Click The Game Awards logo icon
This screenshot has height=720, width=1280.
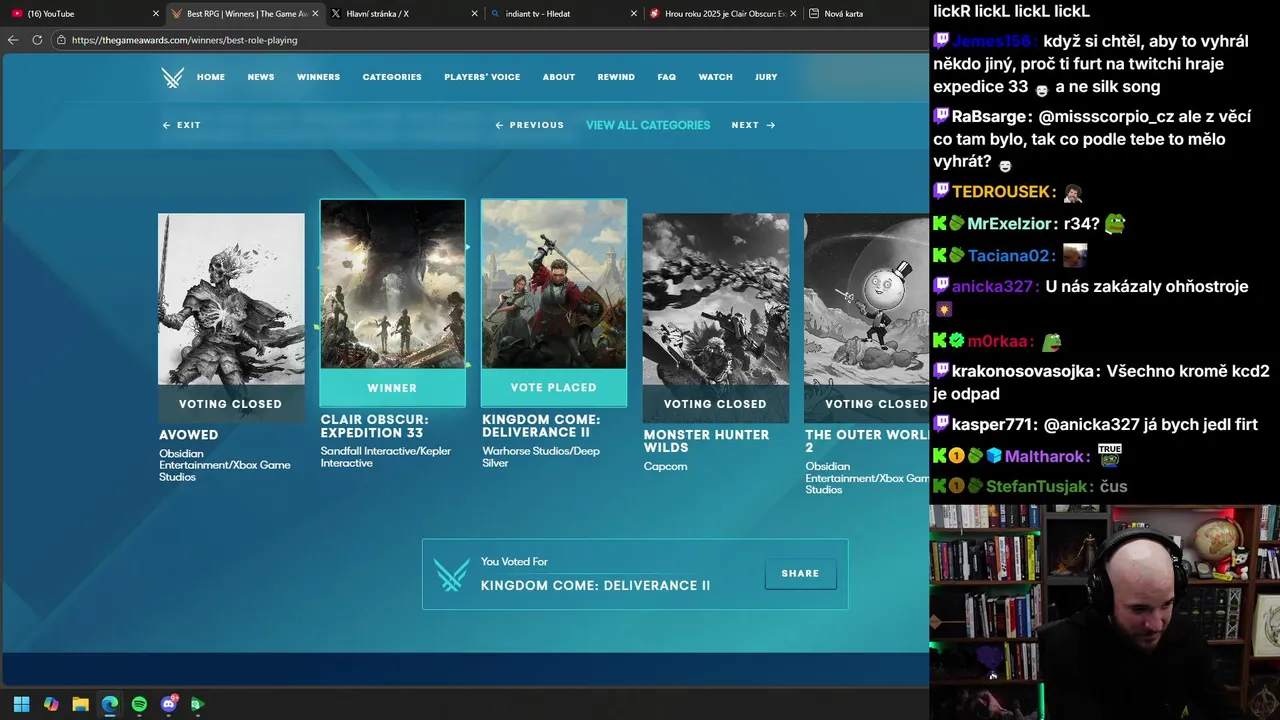[x=173, y=77]
